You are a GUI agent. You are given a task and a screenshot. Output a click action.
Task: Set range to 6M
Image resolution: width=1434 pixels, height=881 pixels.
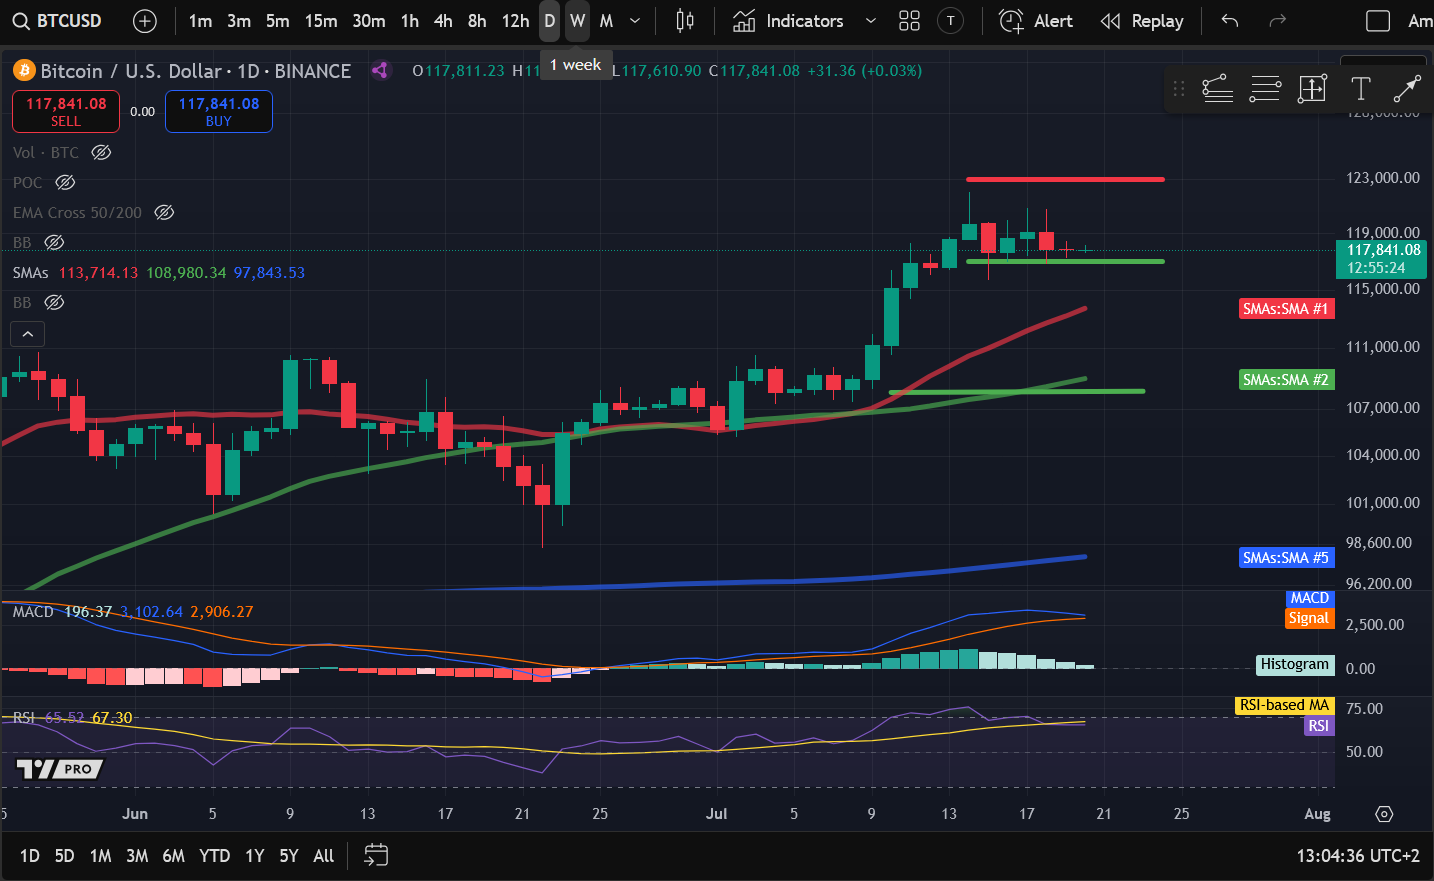[x=173, y=856]
